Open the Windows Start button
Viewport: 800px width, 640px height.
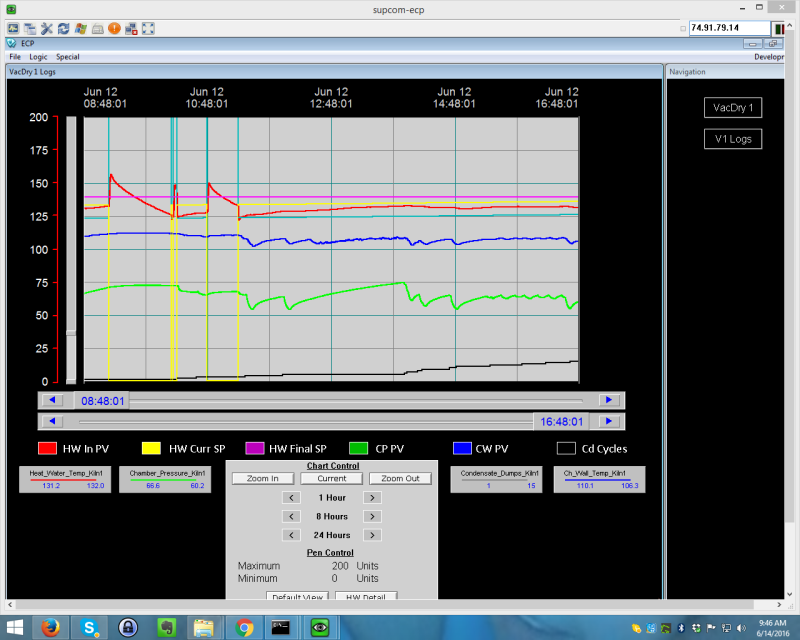point(14,627)
